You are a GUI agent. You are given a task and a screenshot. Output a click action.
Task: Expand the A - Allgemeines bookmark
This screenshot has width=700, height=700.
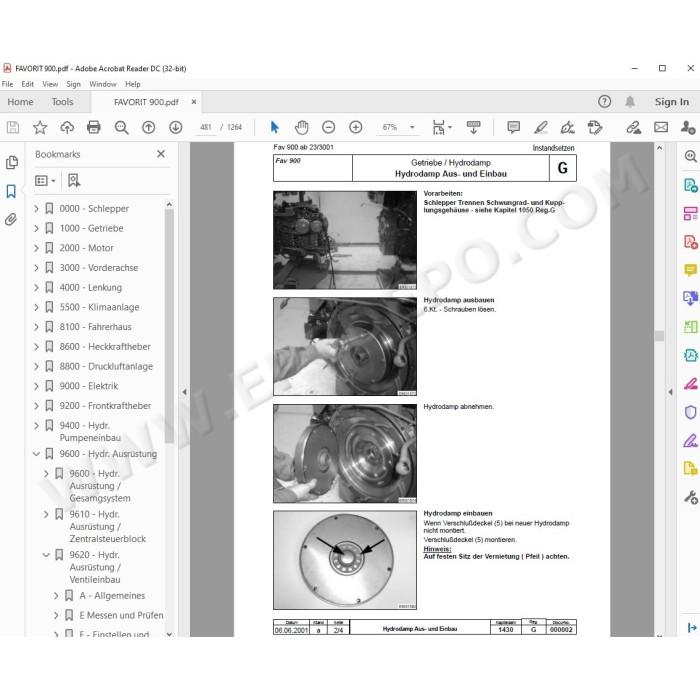(56, 596)
